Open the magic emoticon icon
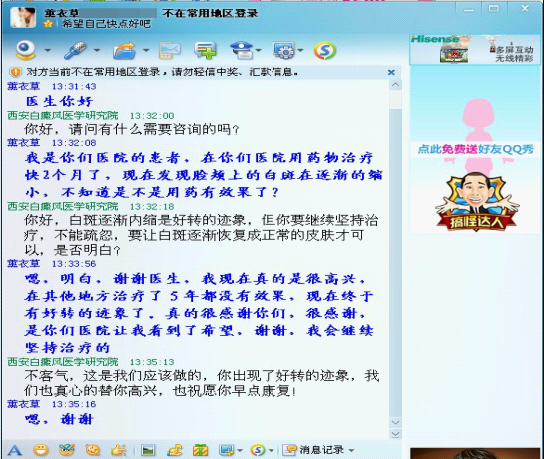Image resolution: width=544 pixels, height=459 pixels. click(x=67, y=450)
